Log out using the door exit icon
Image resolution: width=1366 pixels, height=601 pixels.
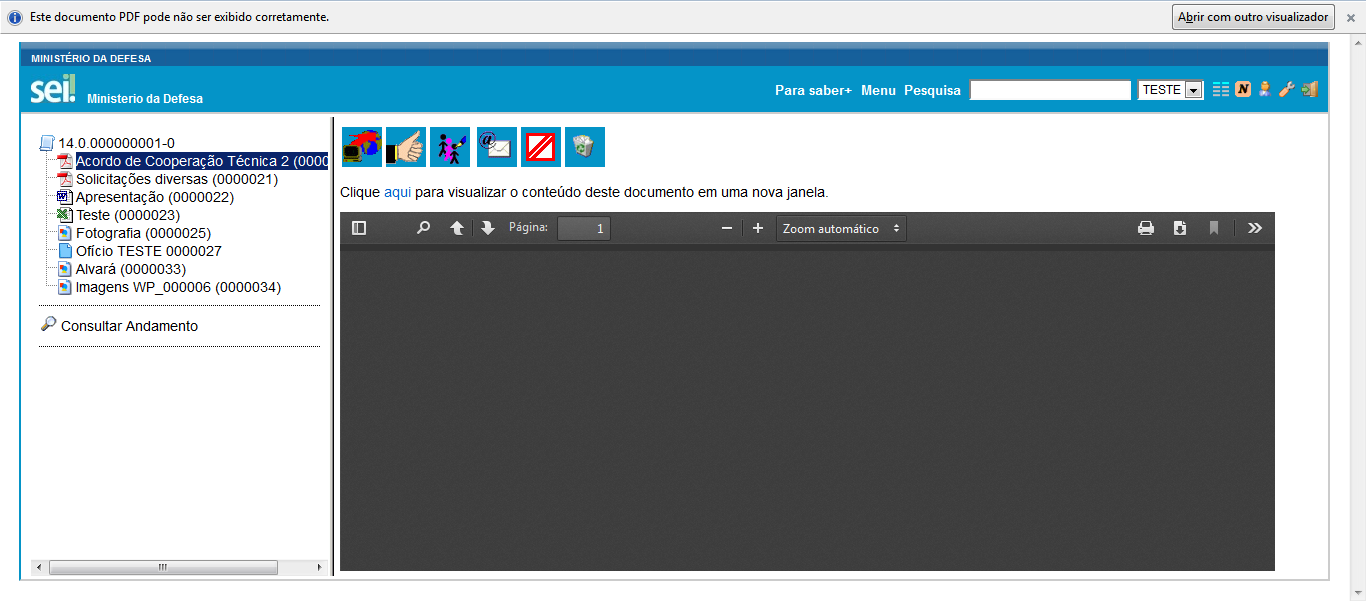click(x=1309, y=89)
